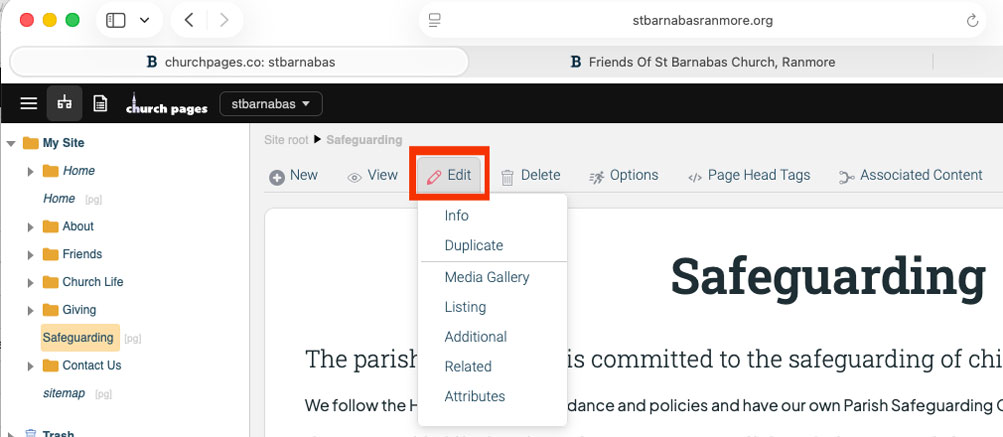Open the Options toolbar button
The image size is (1003, 437).
click(624, 176)
